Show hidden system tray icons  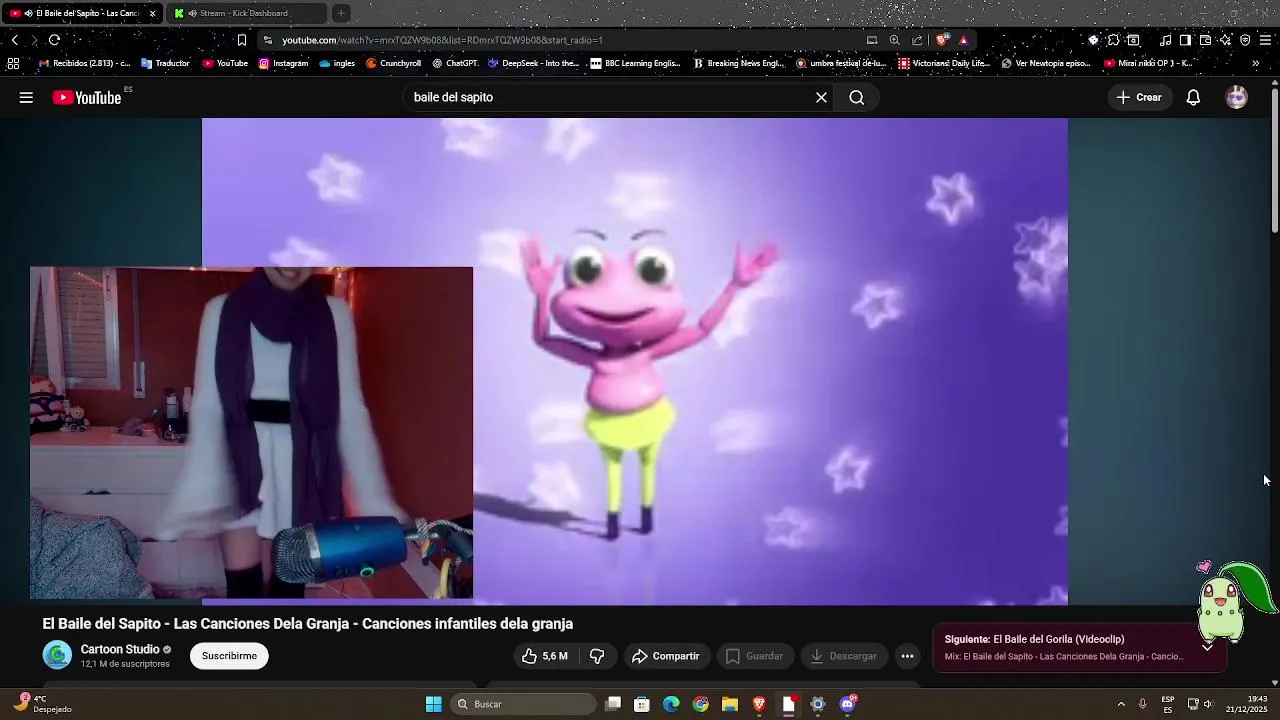pos(1120,704)
